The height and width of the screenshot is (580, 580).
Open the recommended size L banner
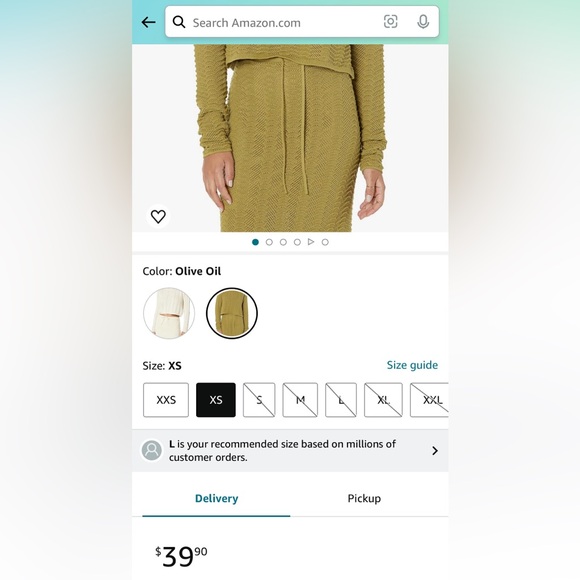point(290,451)
